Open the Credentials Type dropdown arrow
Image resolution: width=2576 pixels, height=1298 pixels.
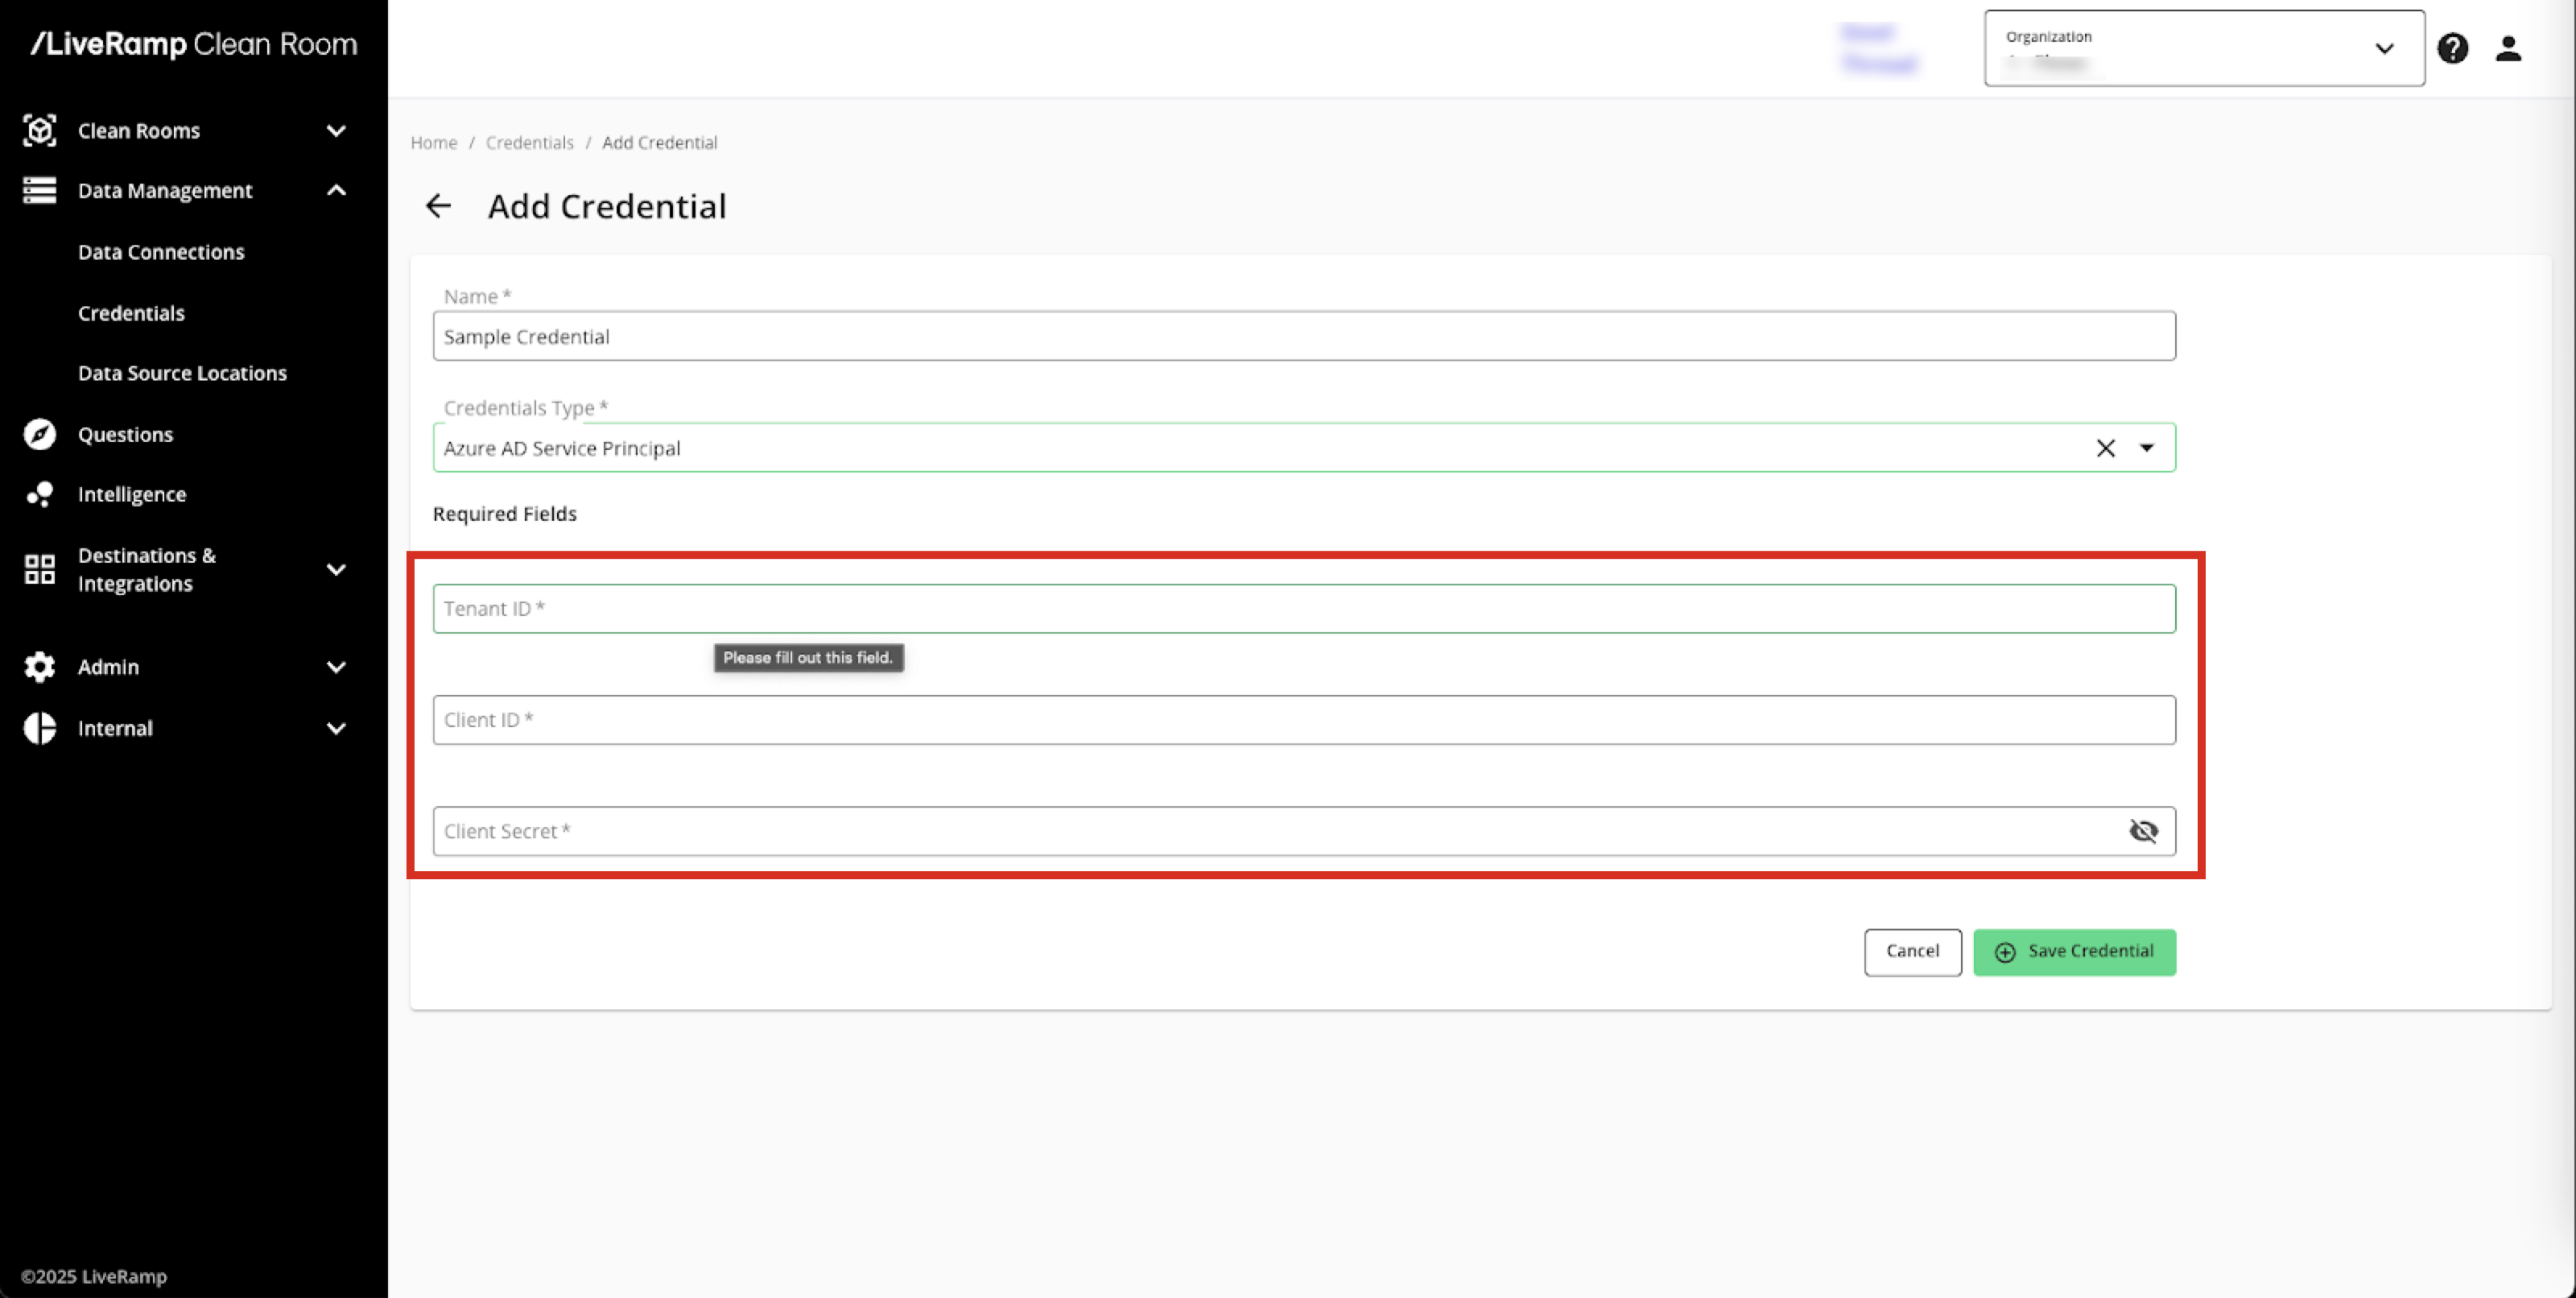[x=2146, y=448]
